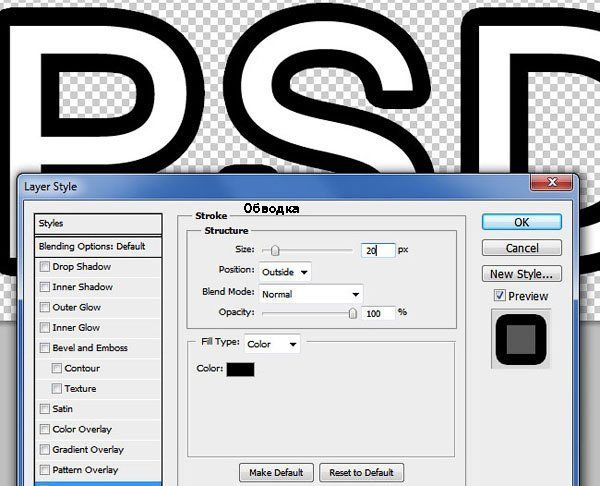Select Blending Options: Default entry

tap(98, 246)
